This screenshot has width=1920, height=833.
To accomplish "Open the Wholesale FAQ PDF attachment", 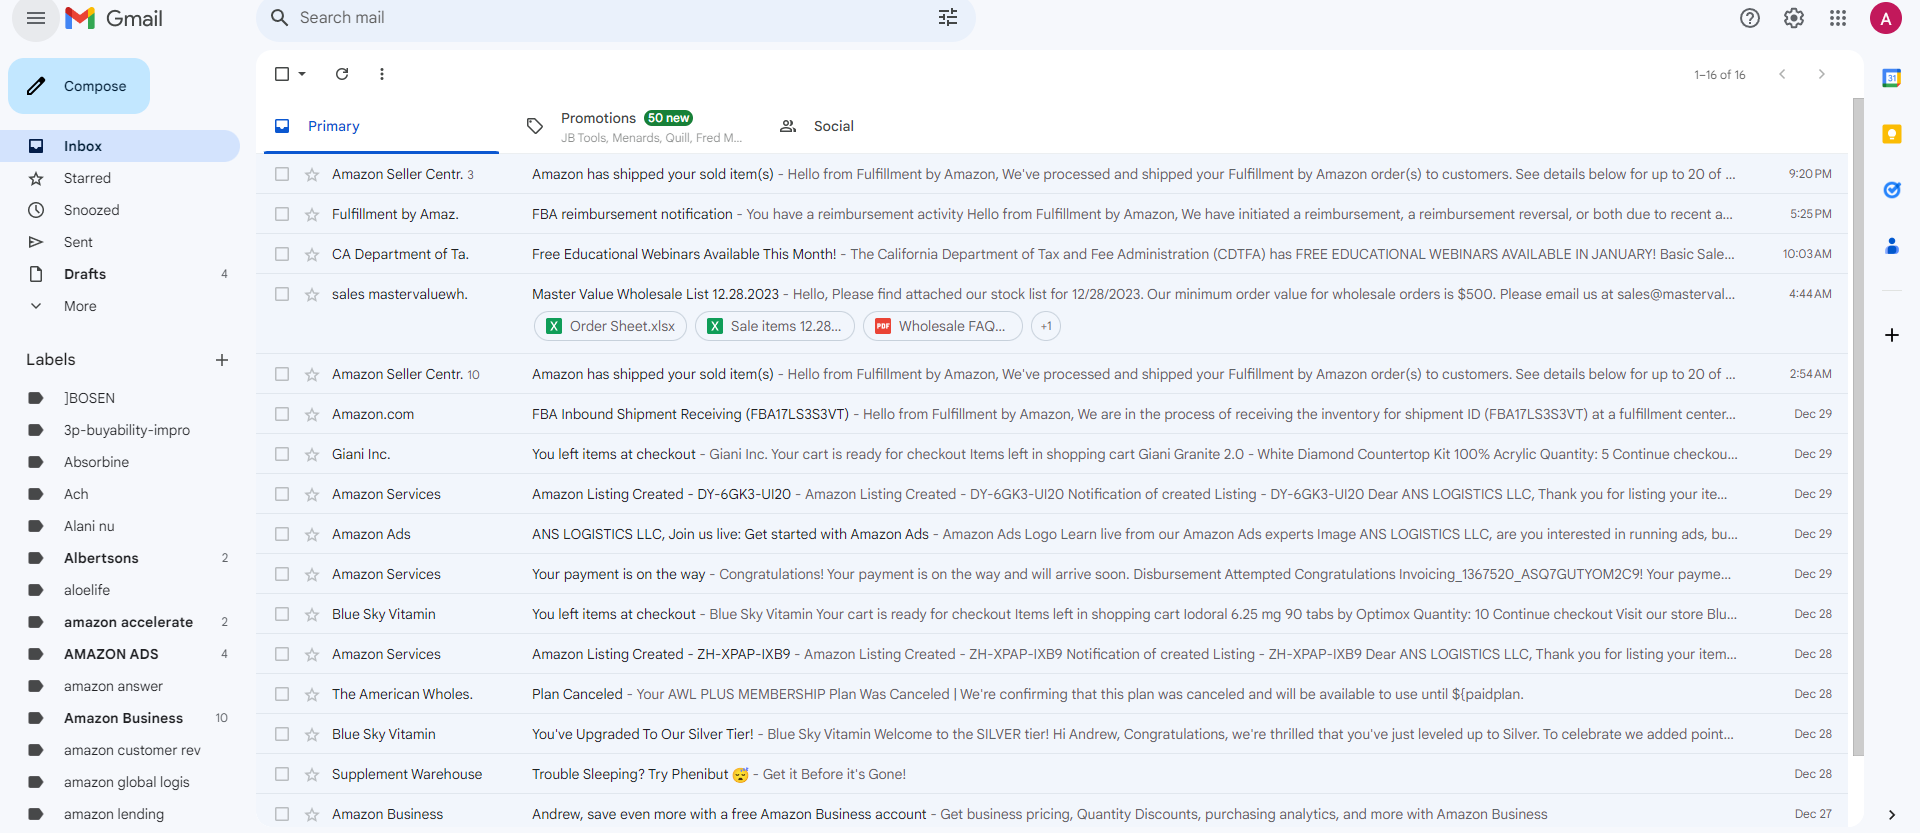I will tap(943, 326).
